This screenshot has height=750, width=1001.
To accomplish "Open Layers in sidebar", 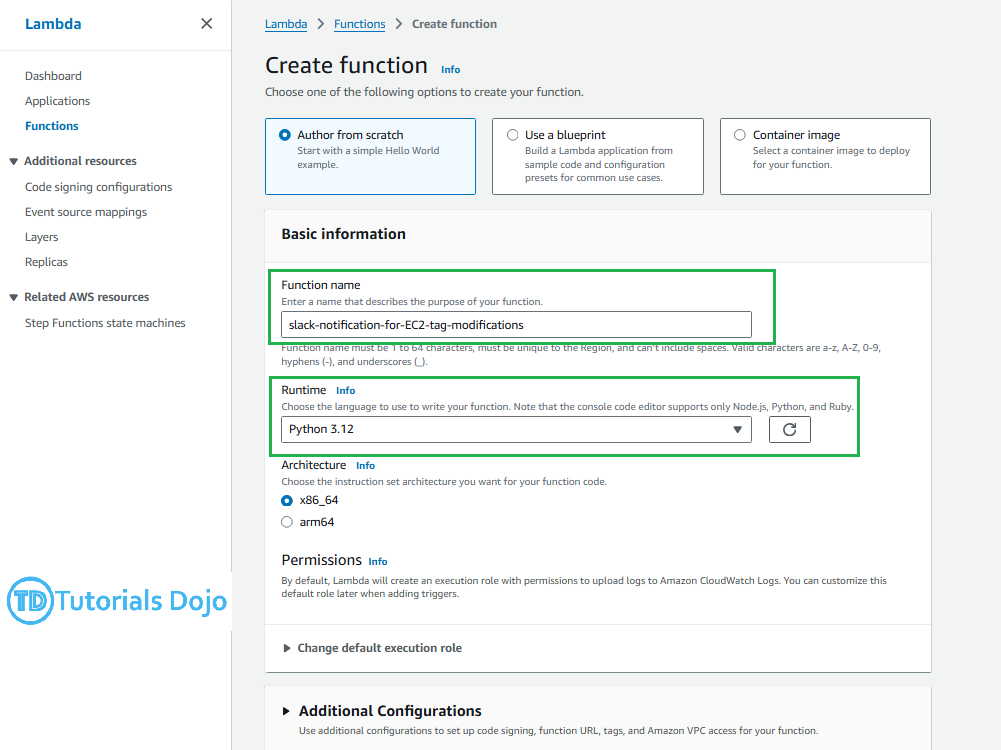I will (41, 237).
